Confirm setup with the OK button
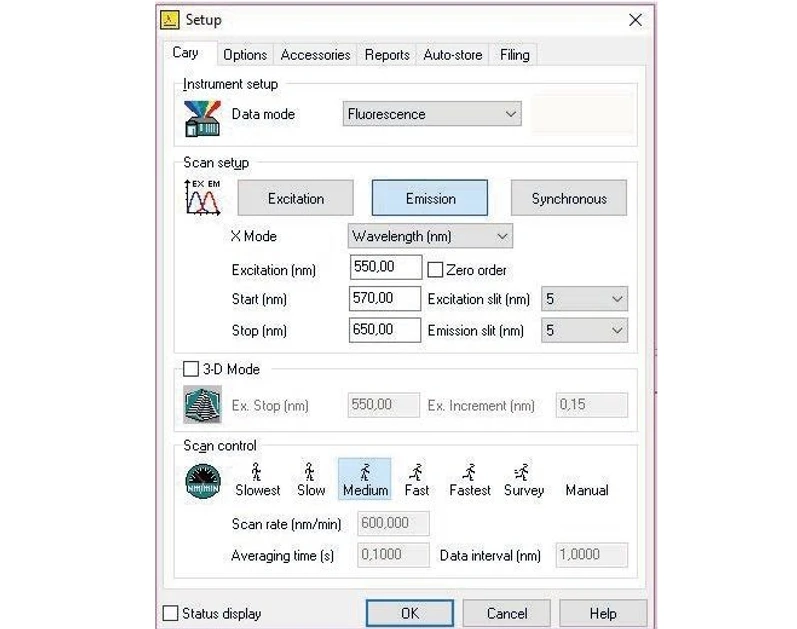797x629 pixels. (410, 613)
